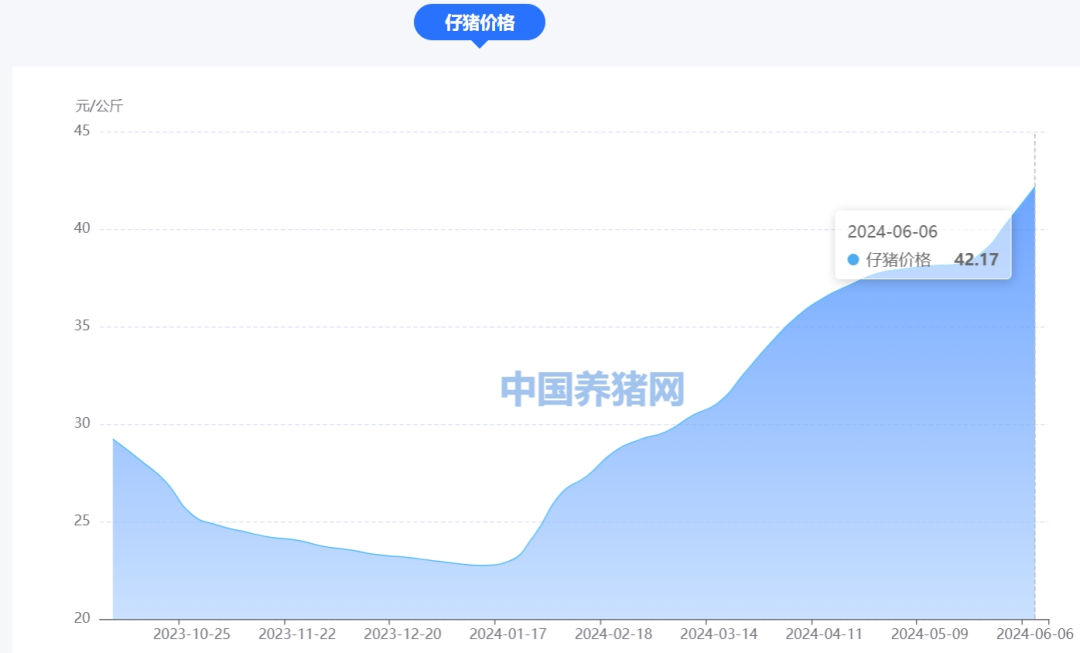Click the 2023-10-25 x-axis date label
The image size is (1080, 653).
click(191, 634)
